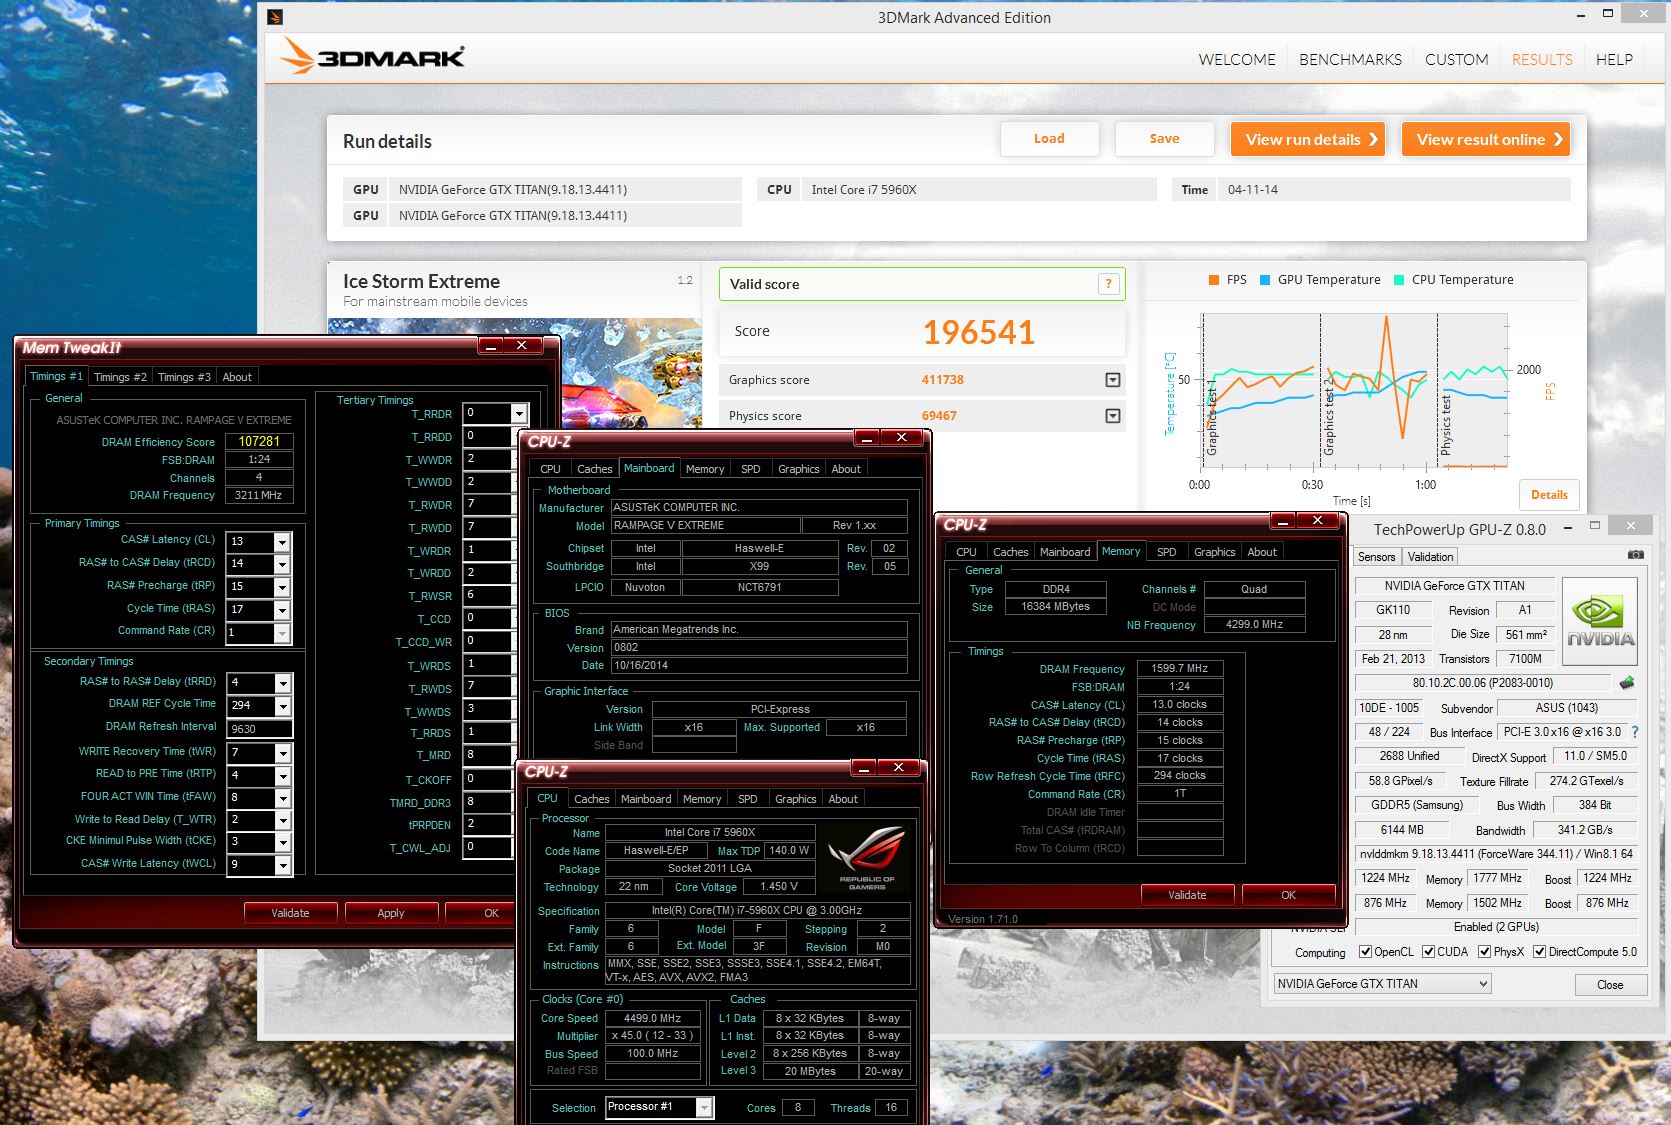This screenshot has width=1671, height=1125.
Task: Open the Cycle Time (tRAS) dropdown
Action: pos(282,610)
